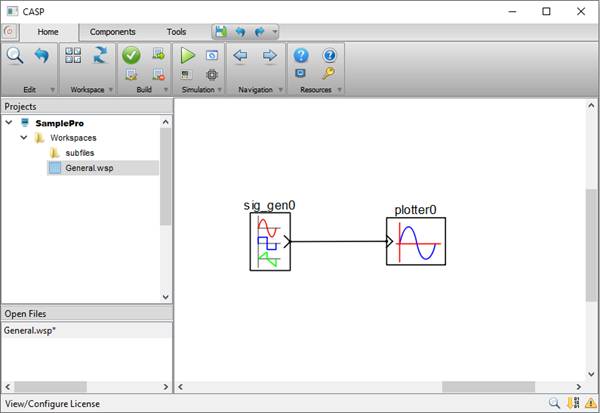600x413 pixels.
Task: Open the Tools ribbon tab
Action: 176,32
